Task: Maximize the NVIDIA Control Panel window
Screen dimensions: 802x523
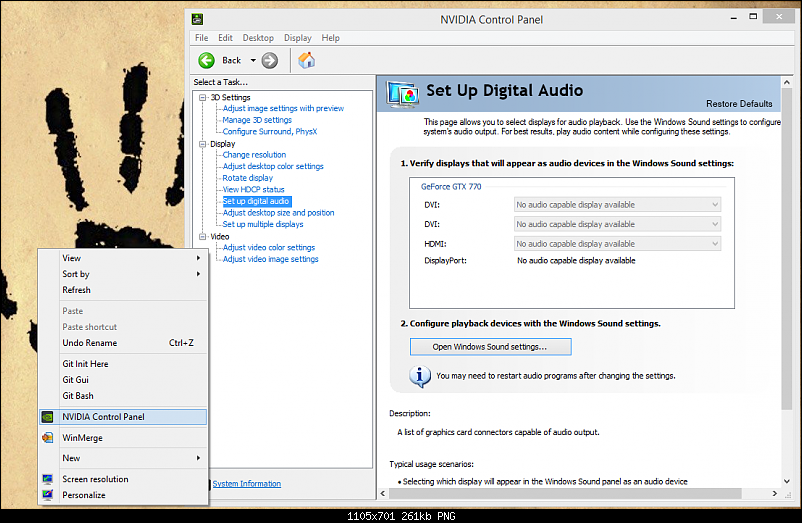Action: click(x=753, y=17)
